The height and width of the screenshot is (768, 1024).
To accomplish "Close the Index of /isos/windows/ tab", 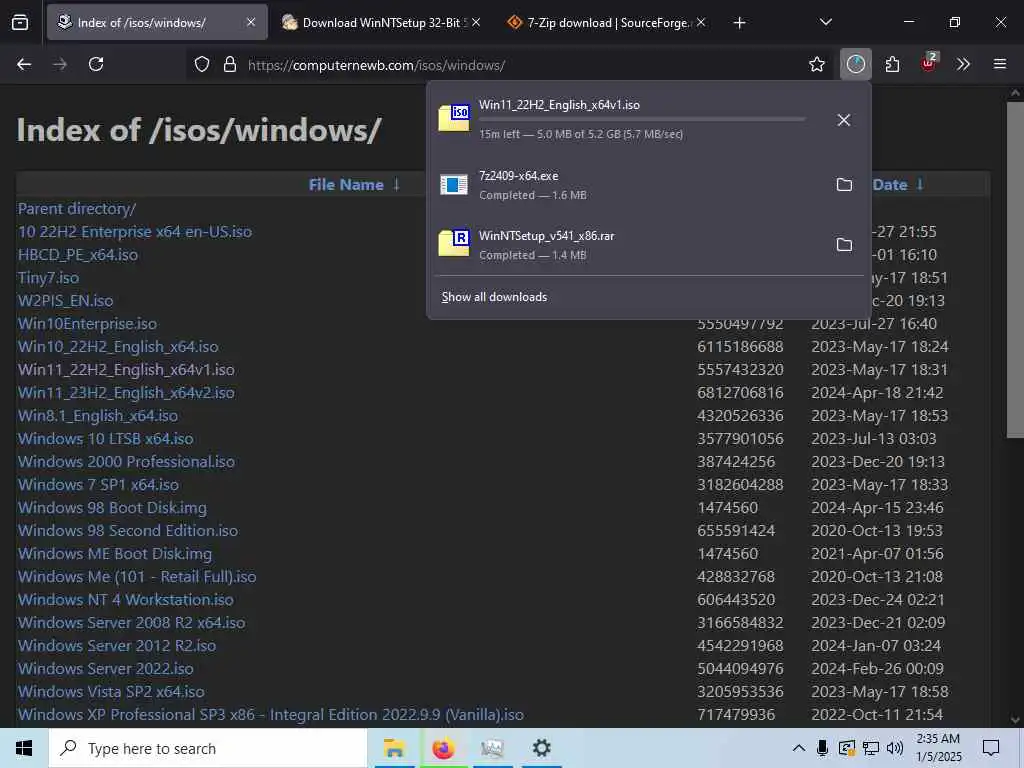I will (251, 22).
